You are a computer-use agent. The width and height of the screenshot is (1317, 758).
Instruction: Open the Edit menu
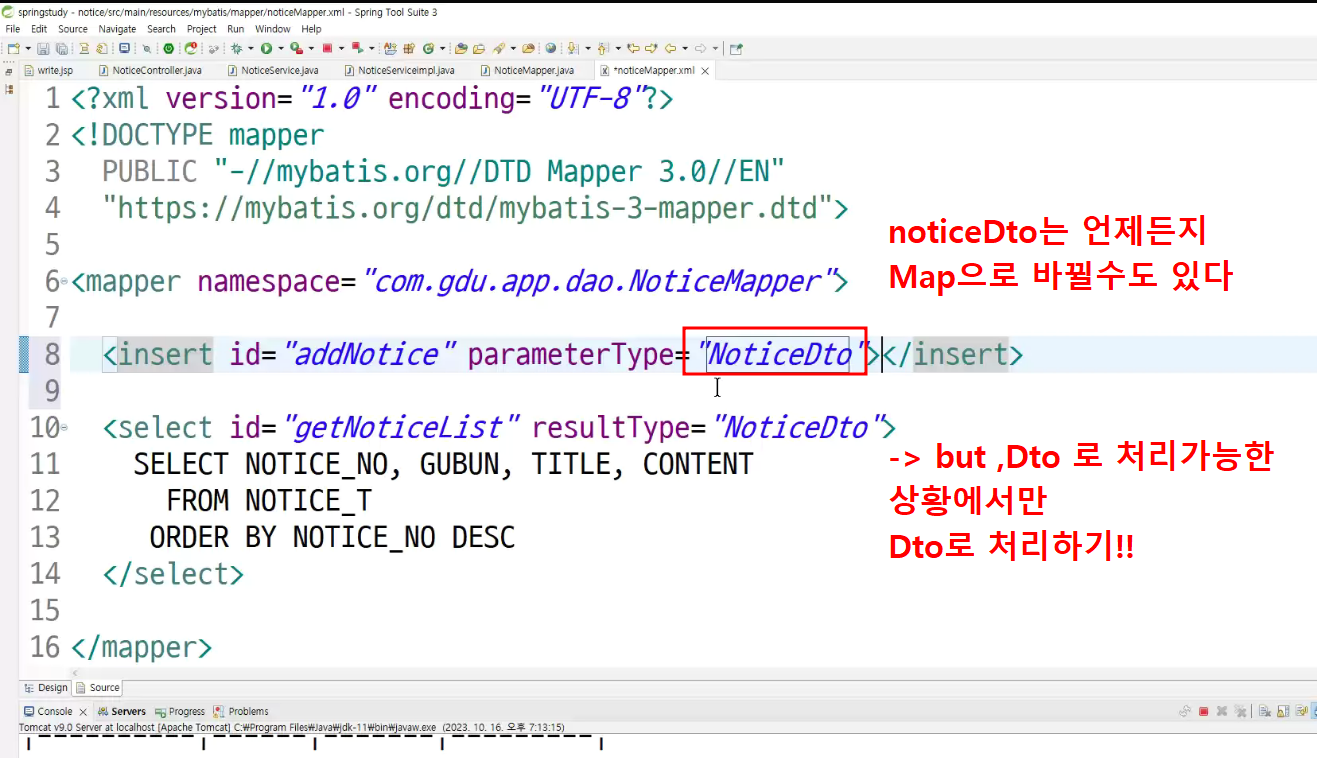[39, 29]
